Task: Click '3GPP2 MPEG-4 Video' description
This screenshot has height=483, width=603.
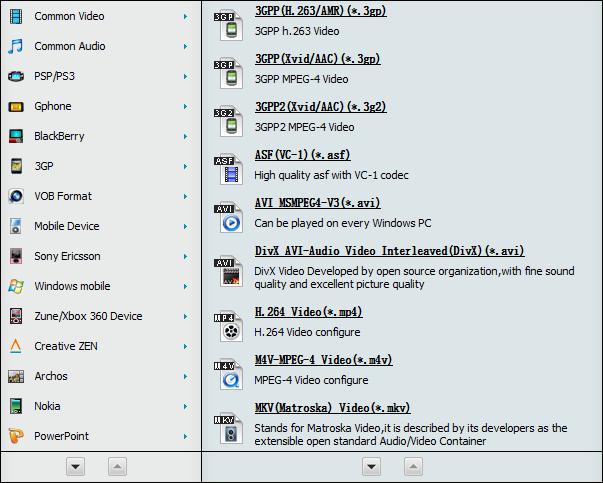Action: click(x=305, y=127)
